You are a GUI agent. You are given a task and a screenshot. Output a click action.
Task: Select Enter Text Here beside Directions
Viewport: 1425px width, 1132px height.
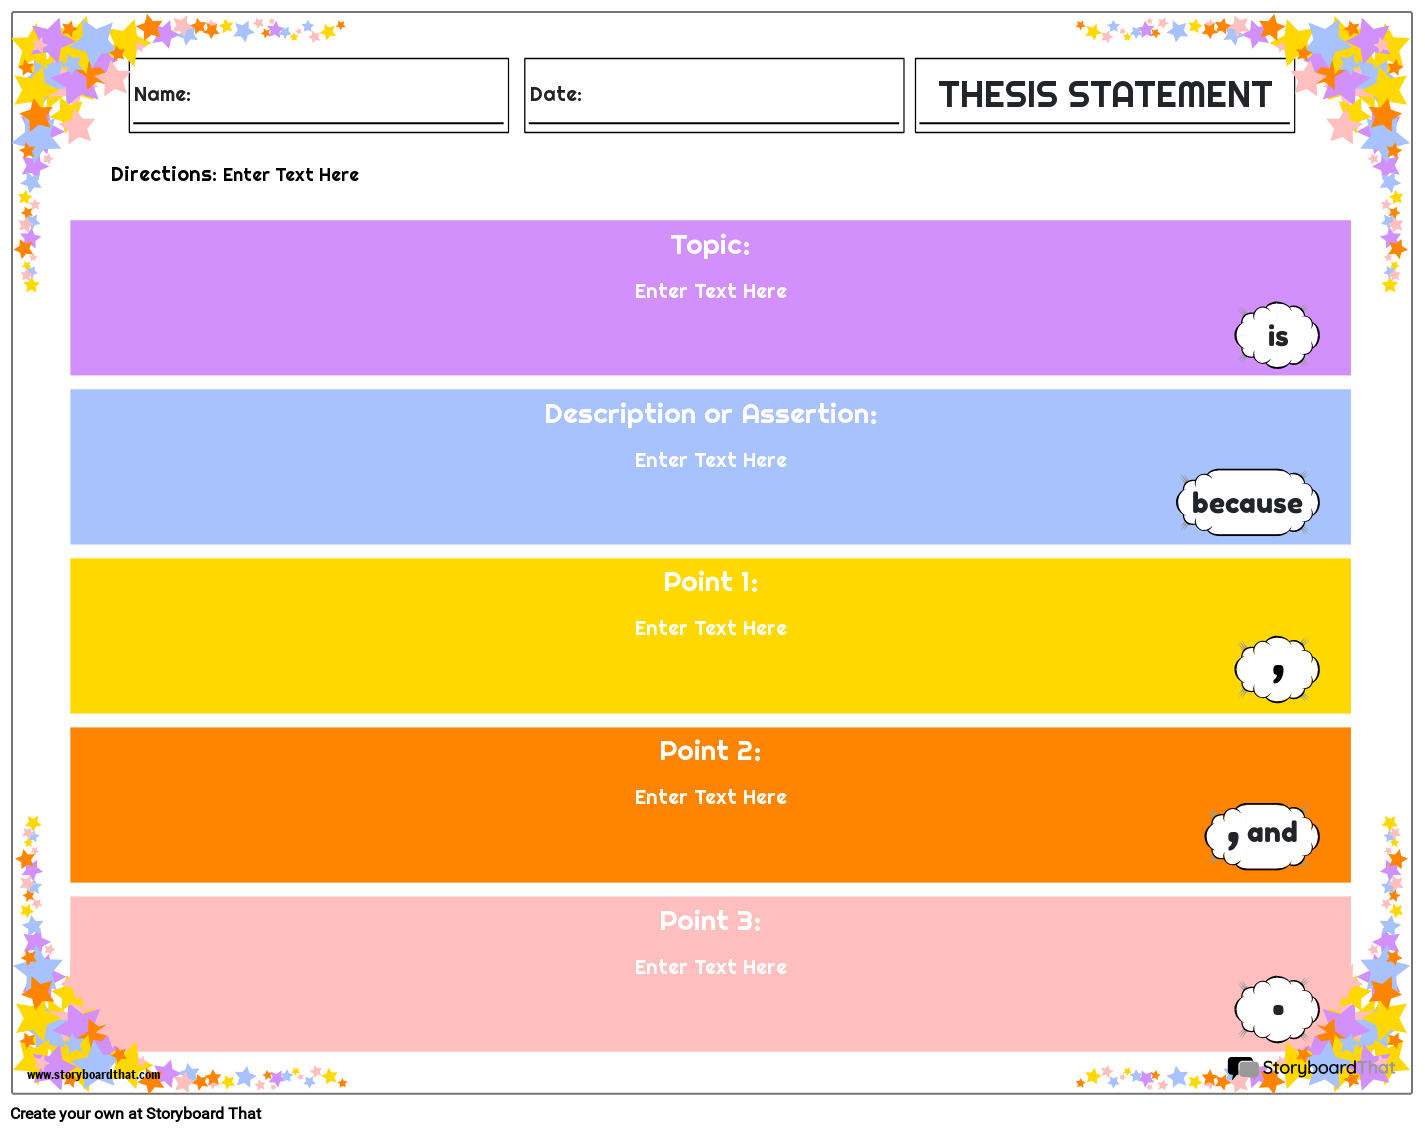(x=290, y=174)
